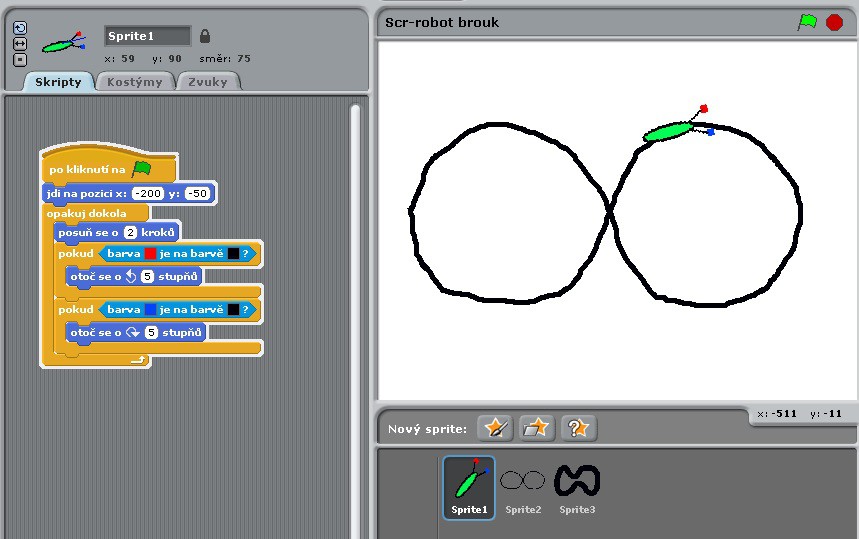The image size is (859, 539).
Task: Click the red color swatch in the first condition
Action: click(150, 254)
